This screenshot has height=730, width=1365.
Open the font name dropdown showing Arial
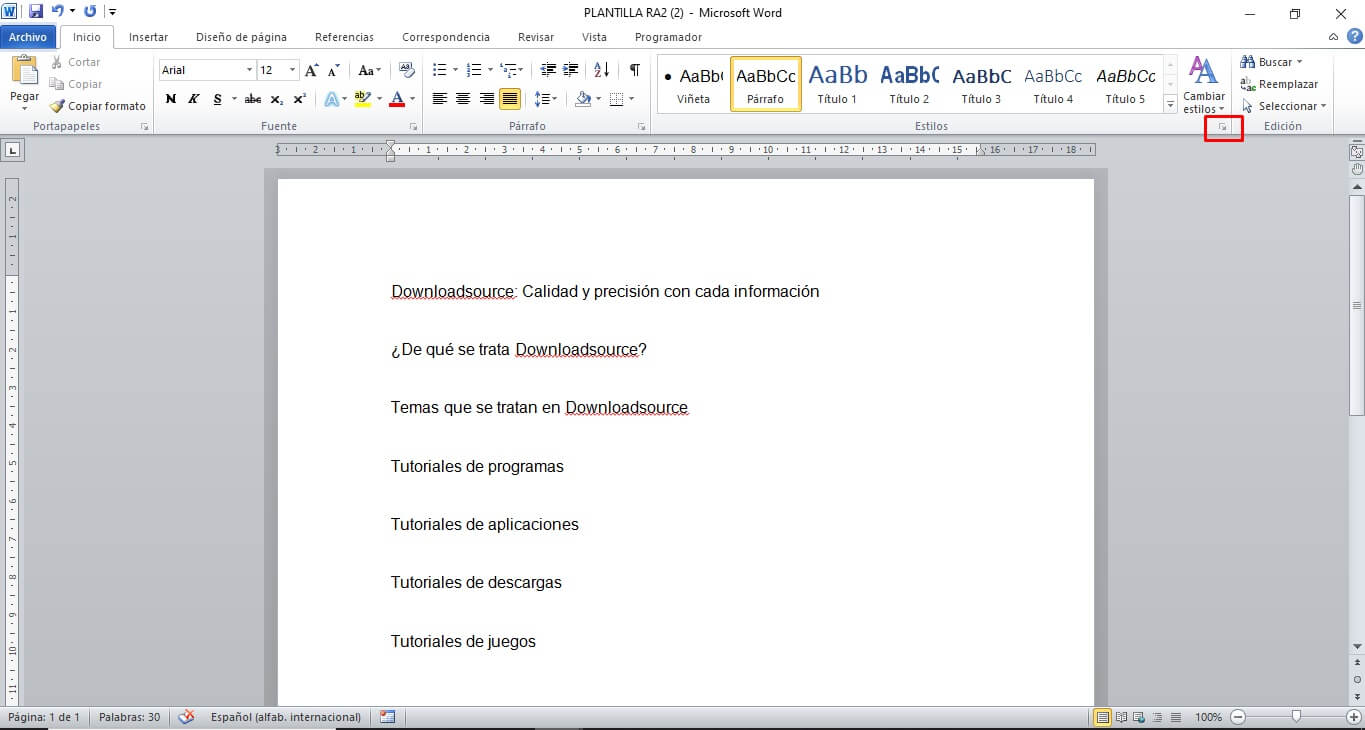(249, 70)
